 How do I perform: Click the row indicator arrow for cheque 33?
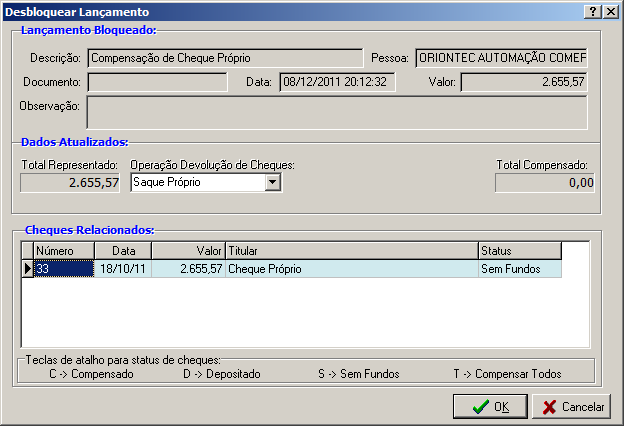pyautogui.click(x=27, y=269)
